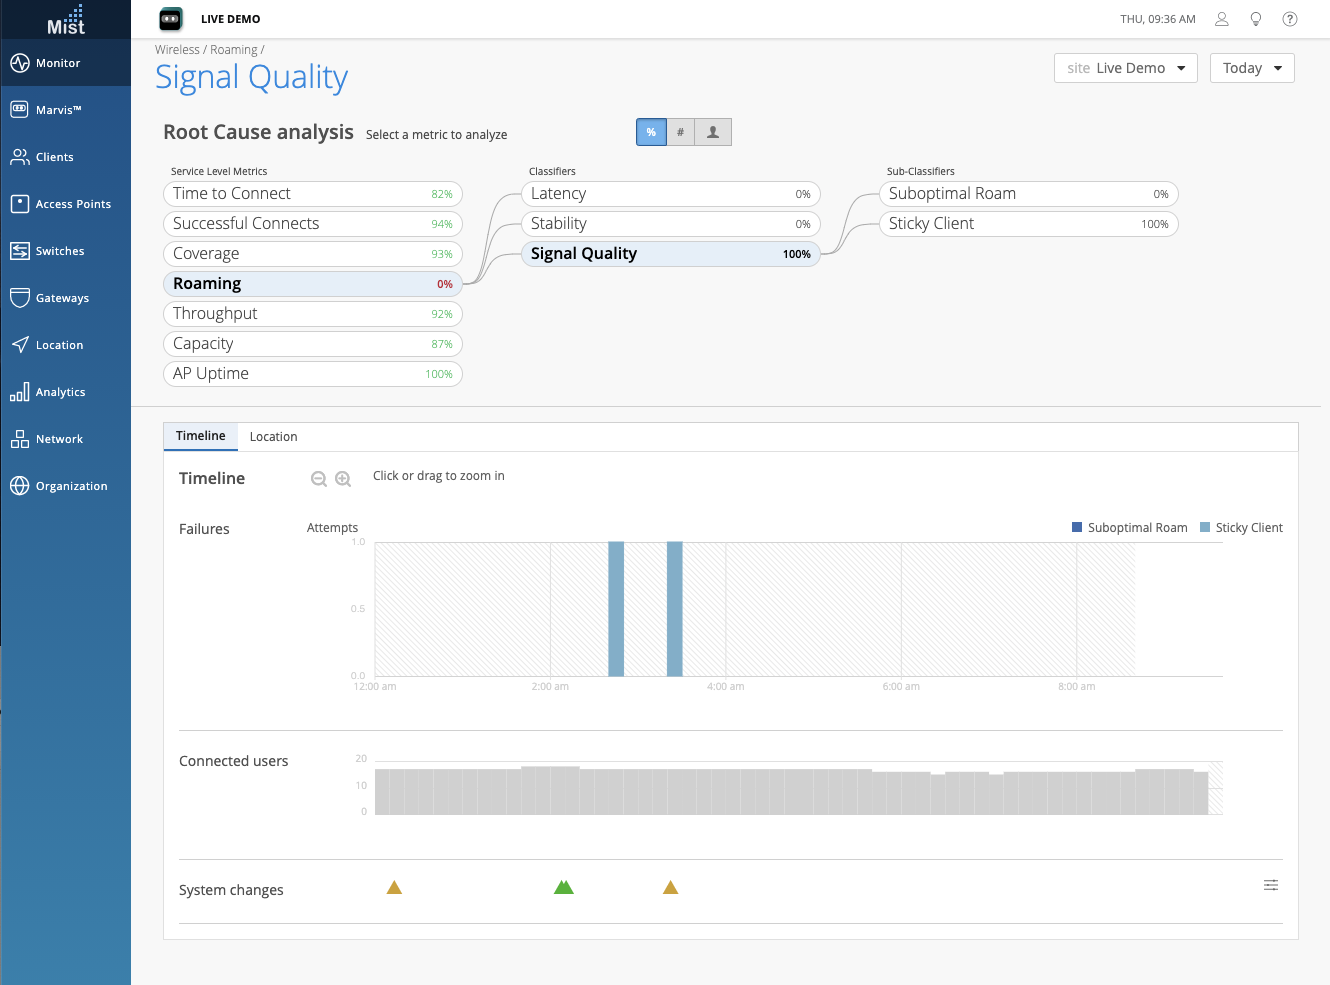Open system changes filter settings icon
Screen dimensions: 1330x985
pyautogui.click(x=1271, y=885)
